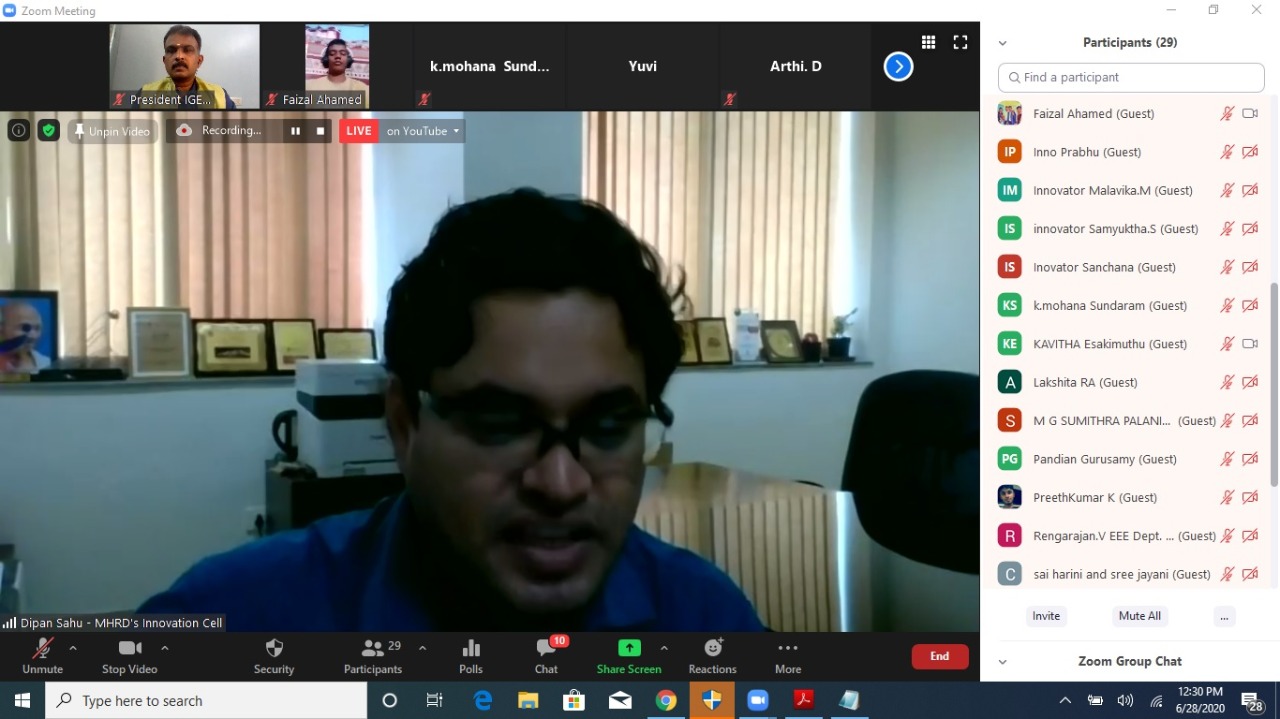Viewport: 1280px width, 719px height.
Task: Click the green encryption shield icon
Action: (49, 130)
